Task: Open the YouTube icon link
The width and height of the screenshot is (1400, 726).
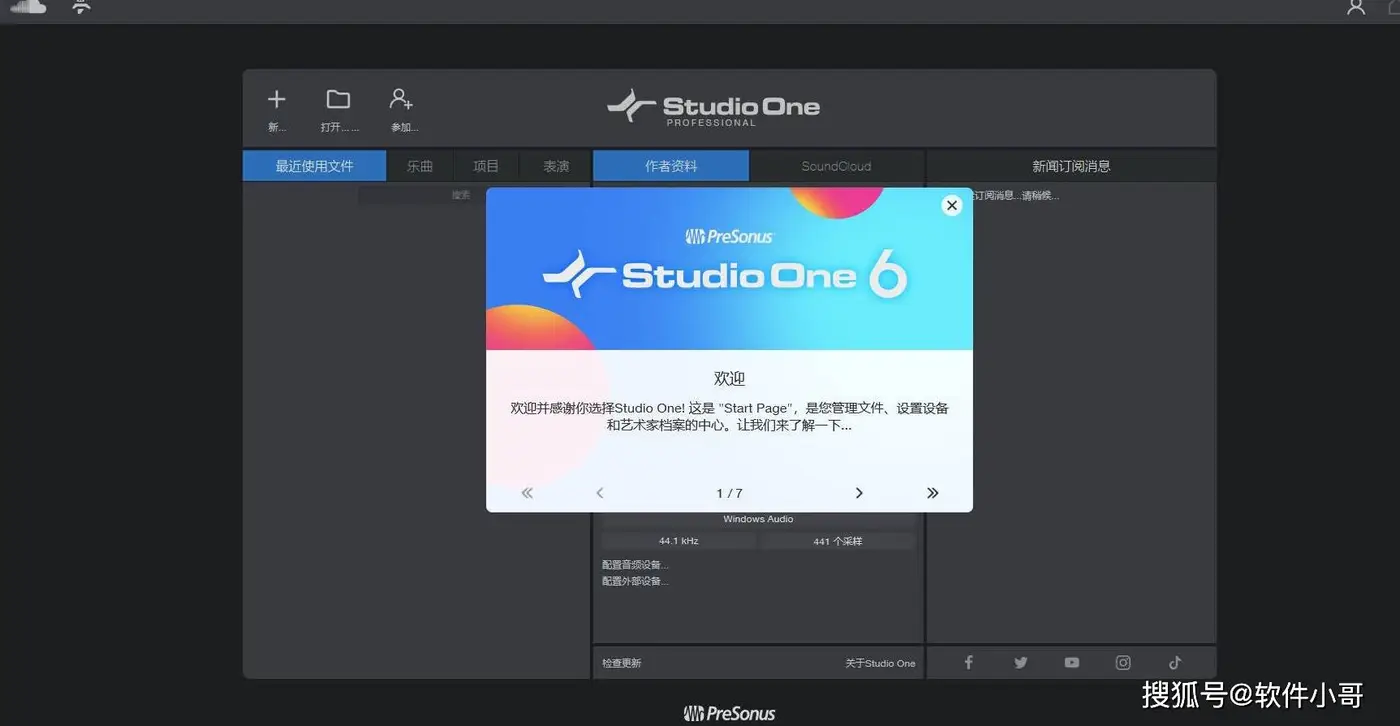Action: [1072, 662]
